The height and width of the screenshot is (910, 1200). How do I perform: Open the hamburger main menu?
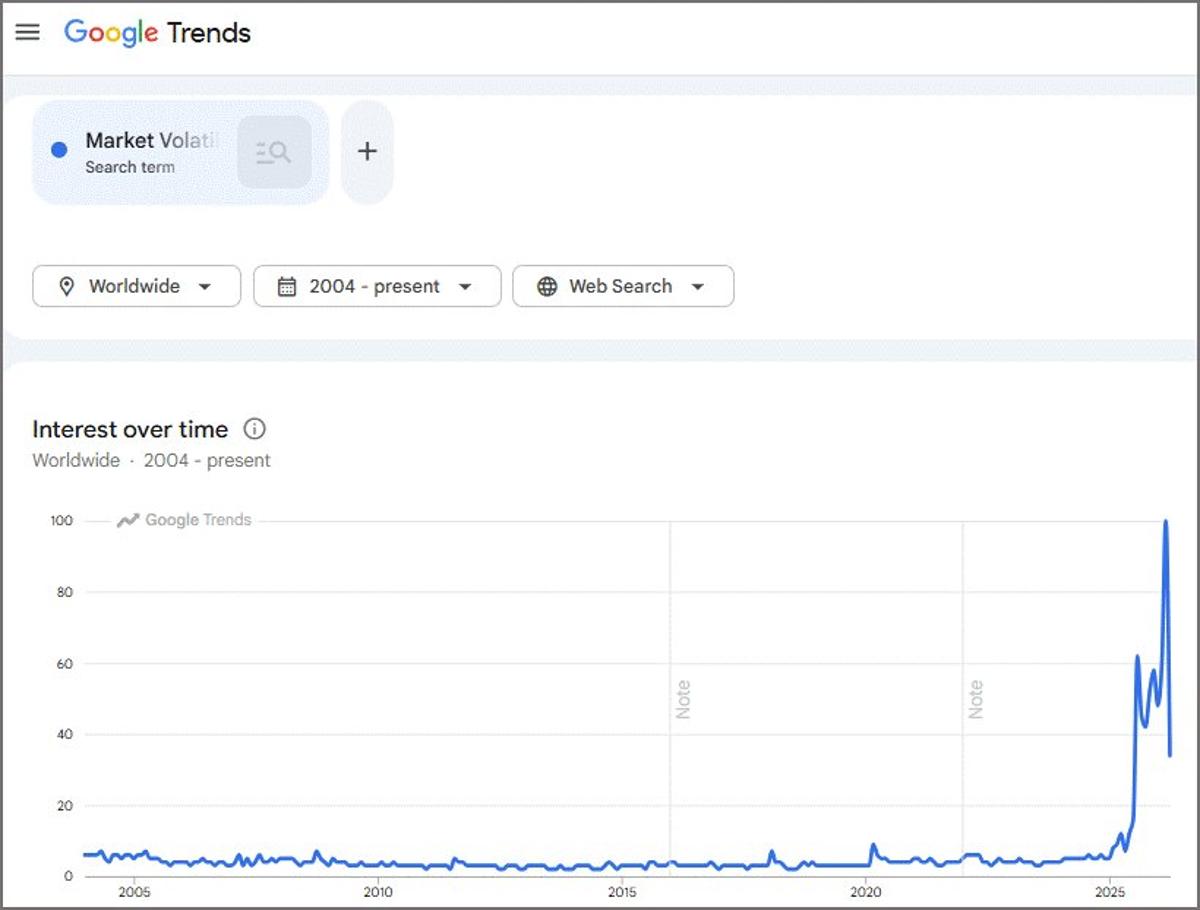pyautogui.click(x=28, y=32)
